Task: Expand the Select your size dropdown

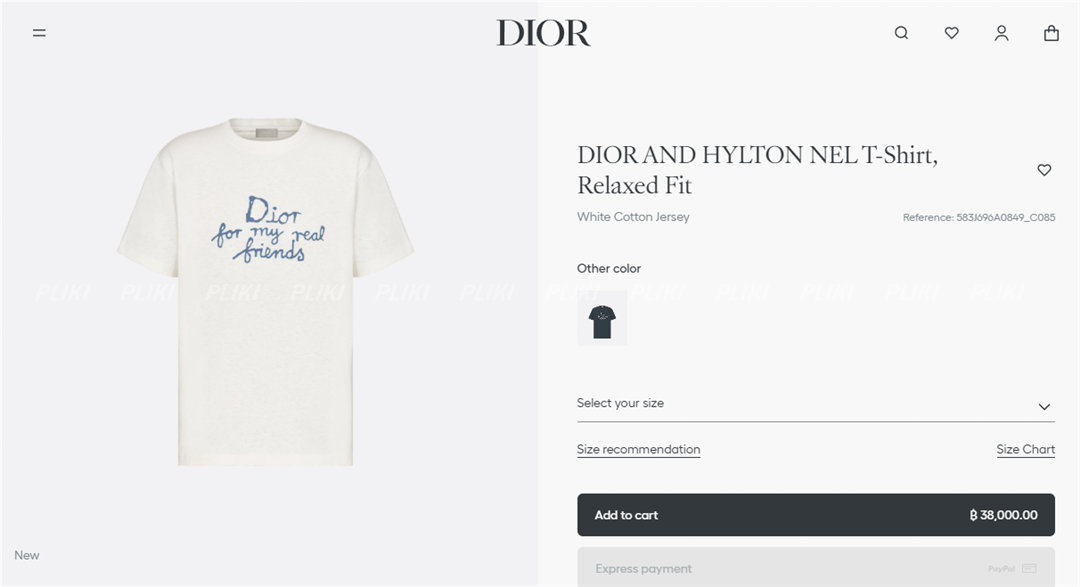Action: [x=816, y=404]
